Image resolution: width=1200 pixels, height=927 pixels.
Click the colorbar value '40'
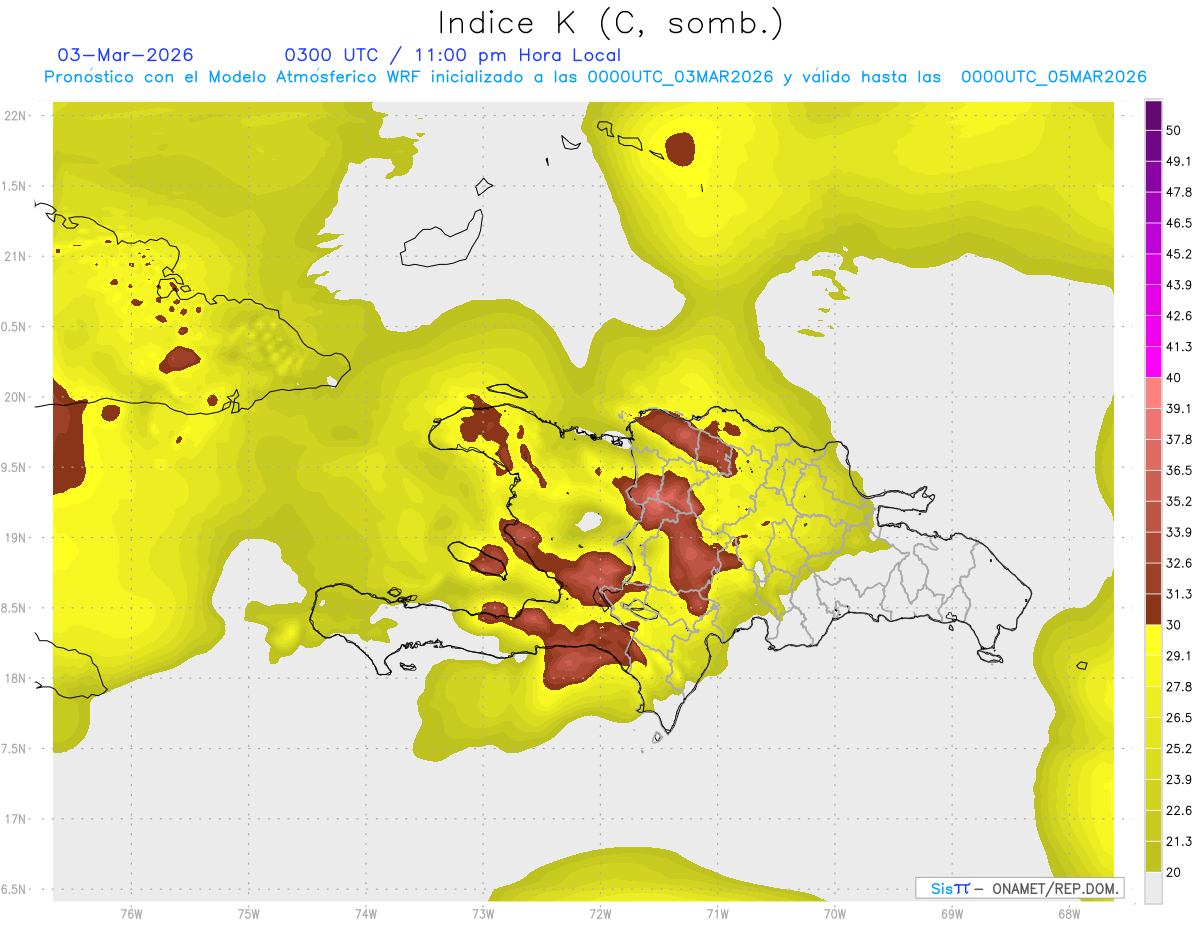[x=1175, y=378]
